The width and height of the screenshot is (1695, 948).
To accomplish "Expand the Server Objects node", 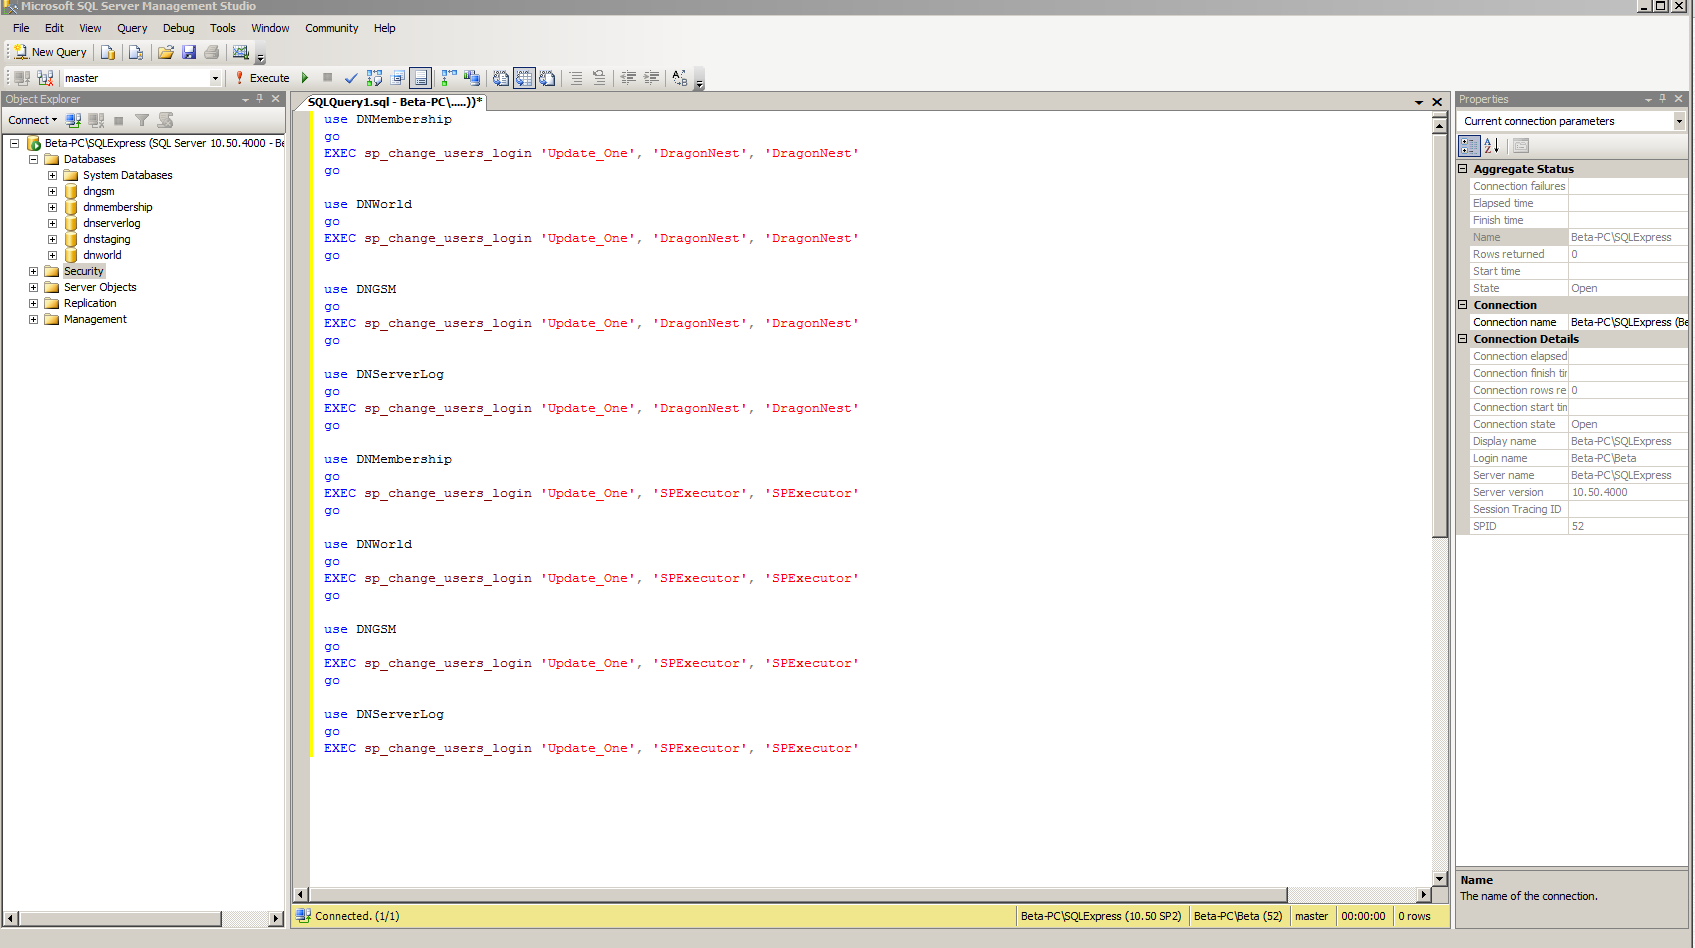I will 33,287.
